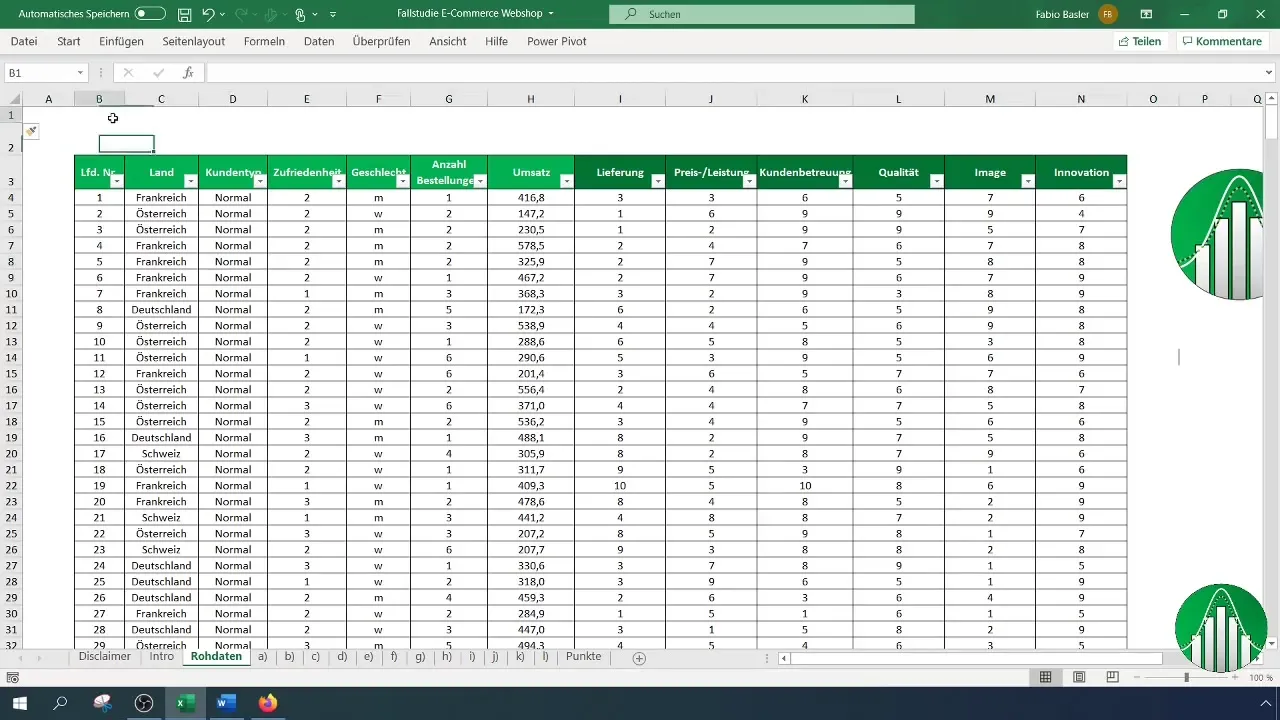Click the vertical scrollbar down arrow
This screenshot has height=720, width=1280.
pyautogui.click(x=1271, y=643)
